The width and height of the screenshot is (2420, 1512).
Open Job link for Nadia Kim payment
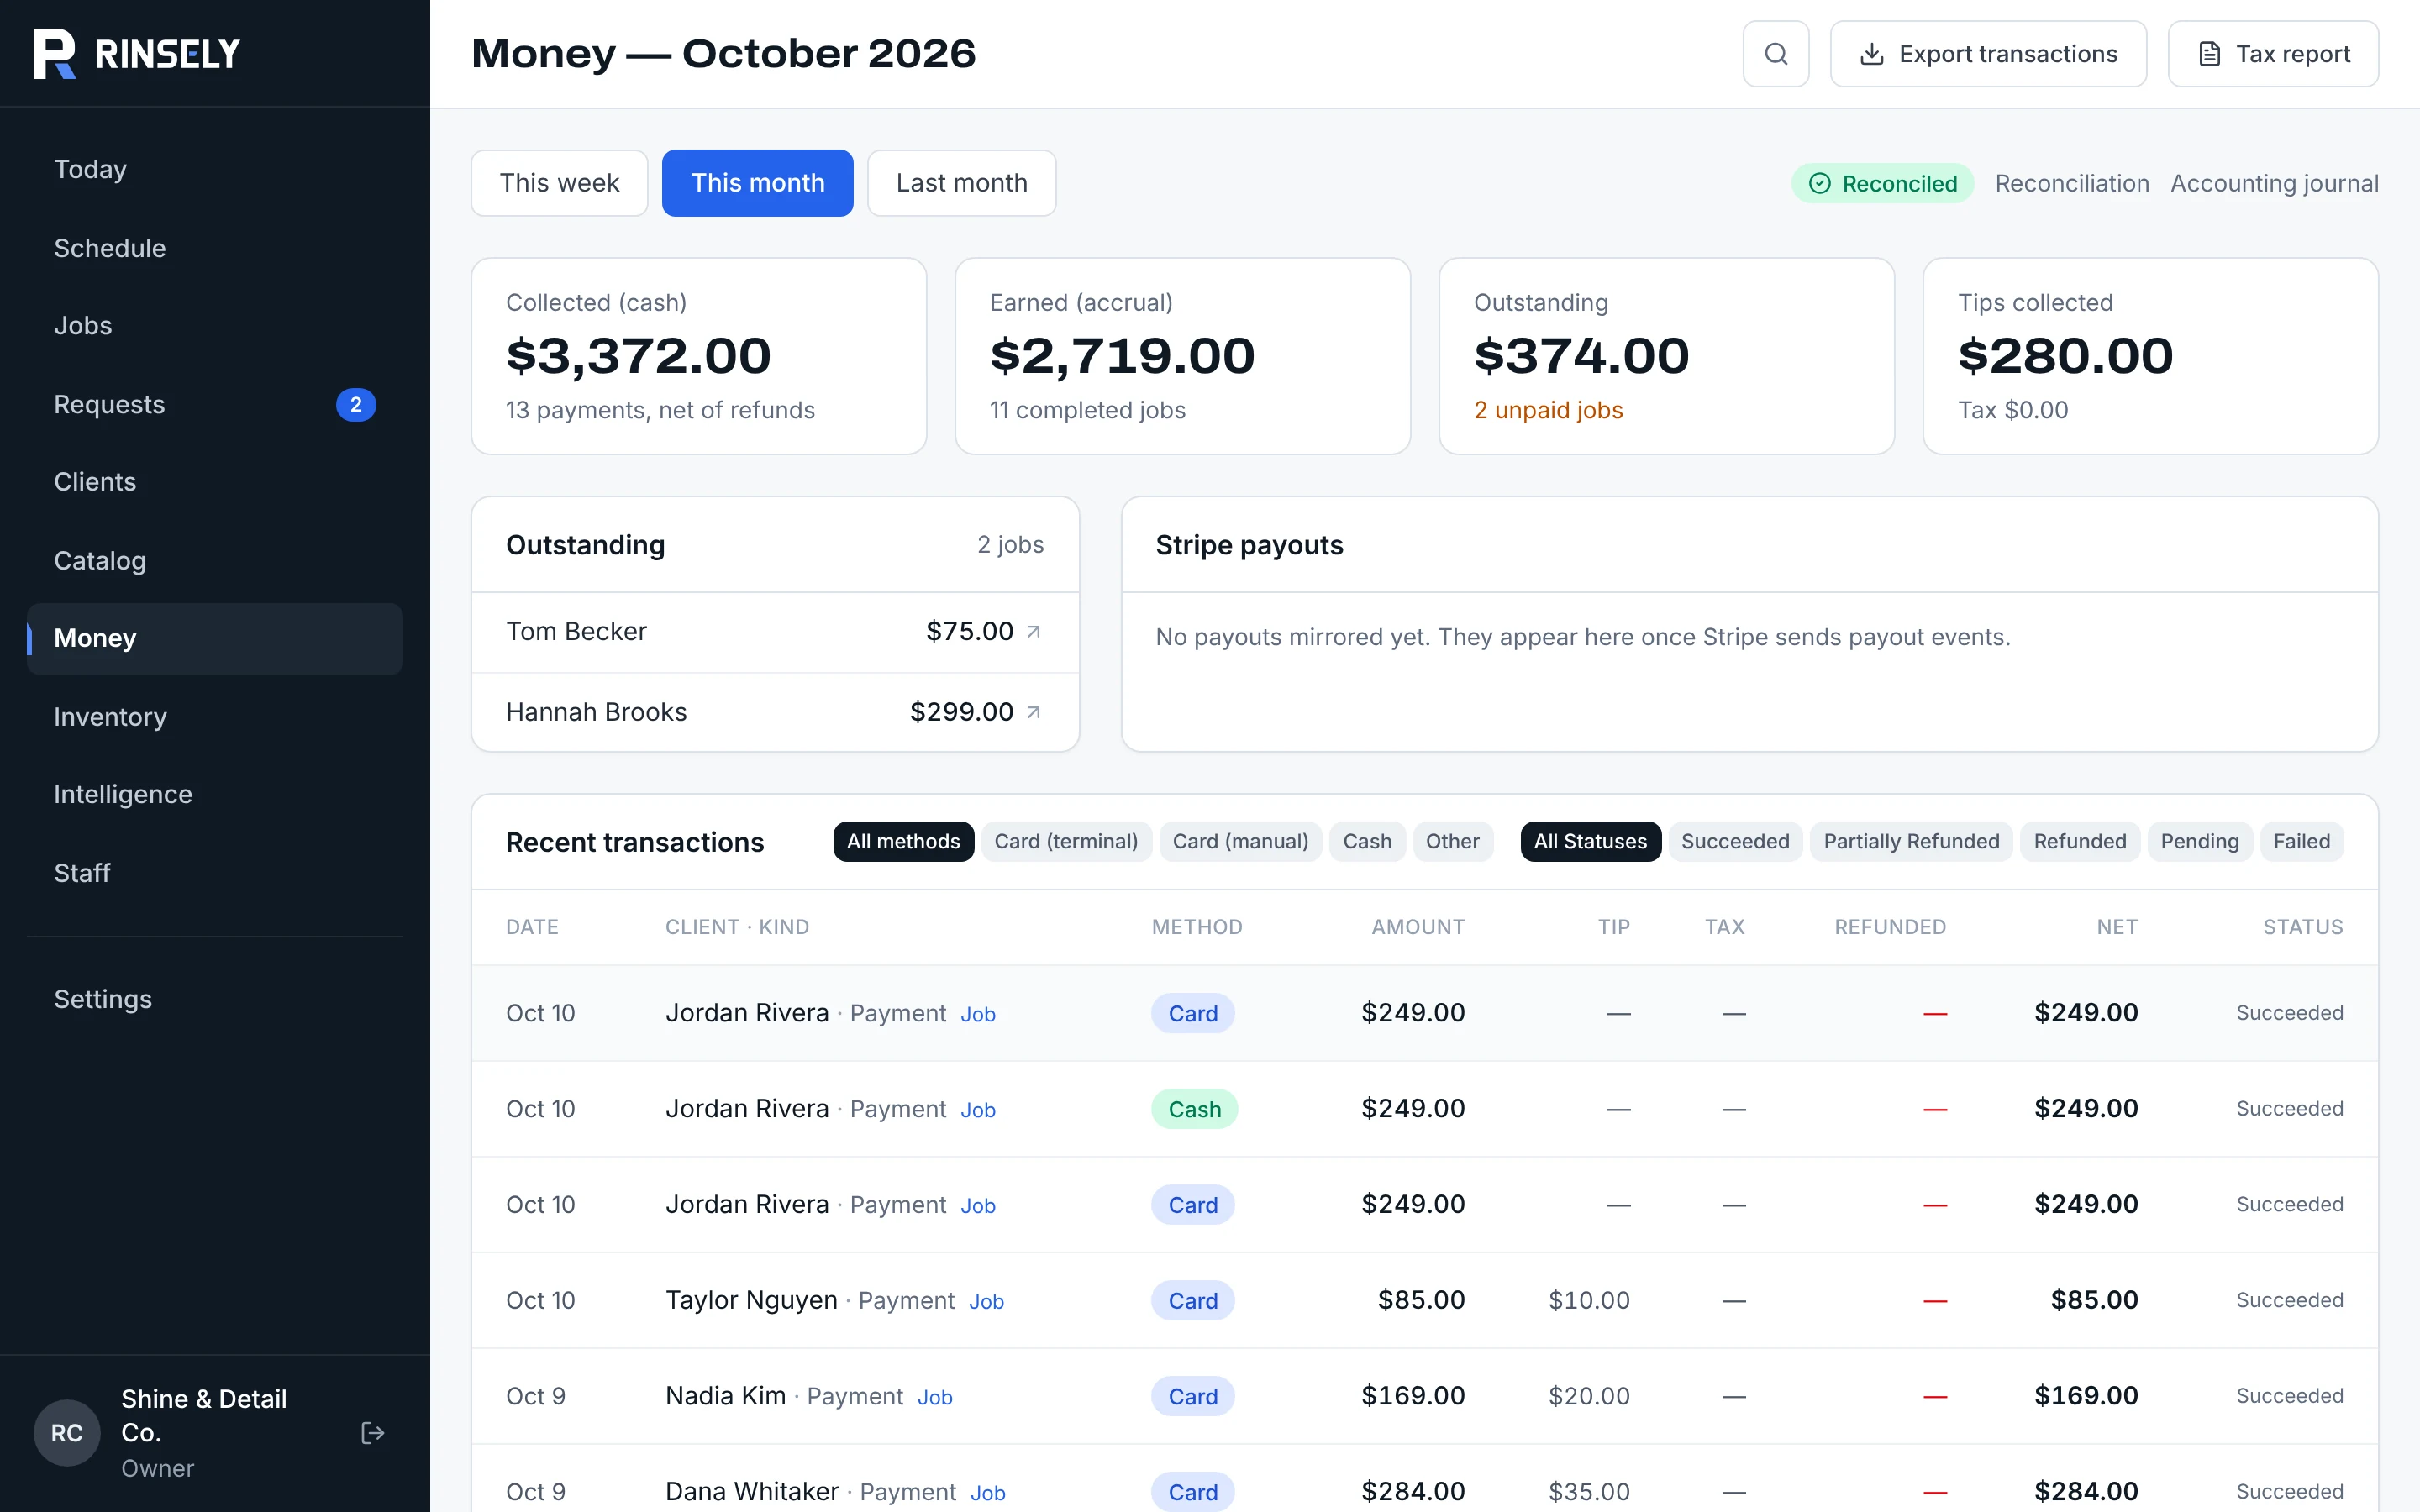point(935,1397)
